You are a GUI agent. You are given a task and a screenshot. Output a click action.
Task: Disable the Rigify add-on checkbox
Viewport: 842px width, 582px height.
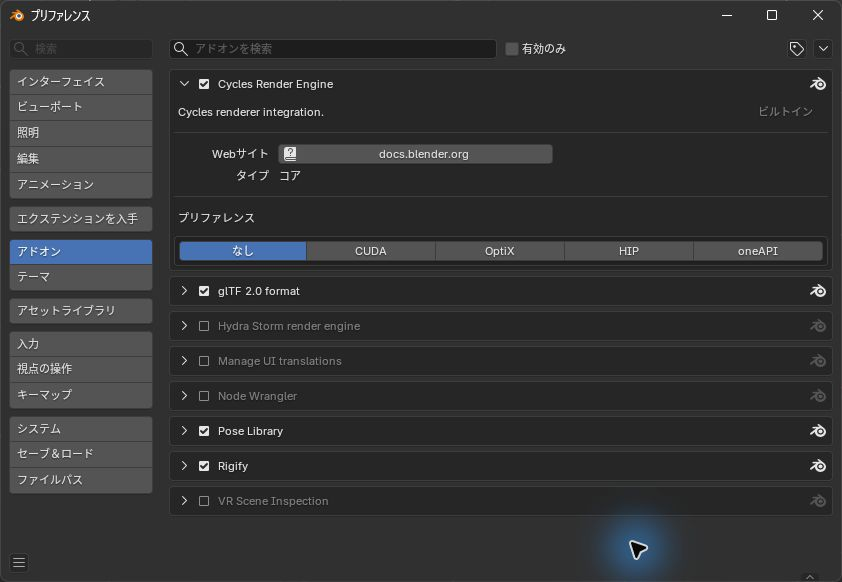(204, 466)
